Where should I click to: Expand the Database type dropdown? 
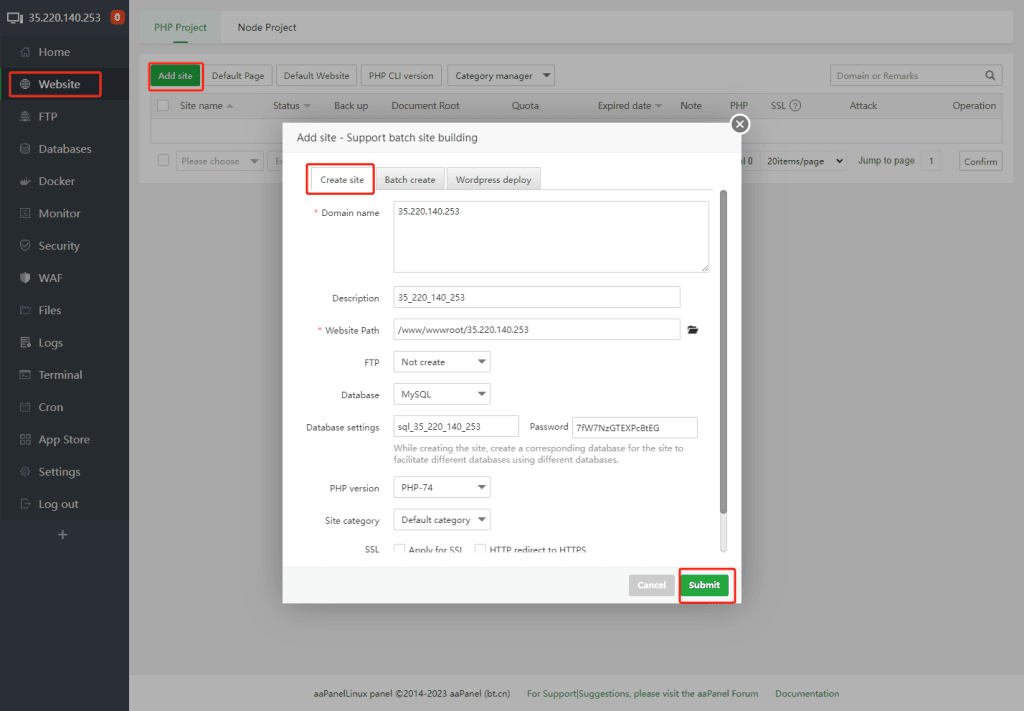[441, 394]
